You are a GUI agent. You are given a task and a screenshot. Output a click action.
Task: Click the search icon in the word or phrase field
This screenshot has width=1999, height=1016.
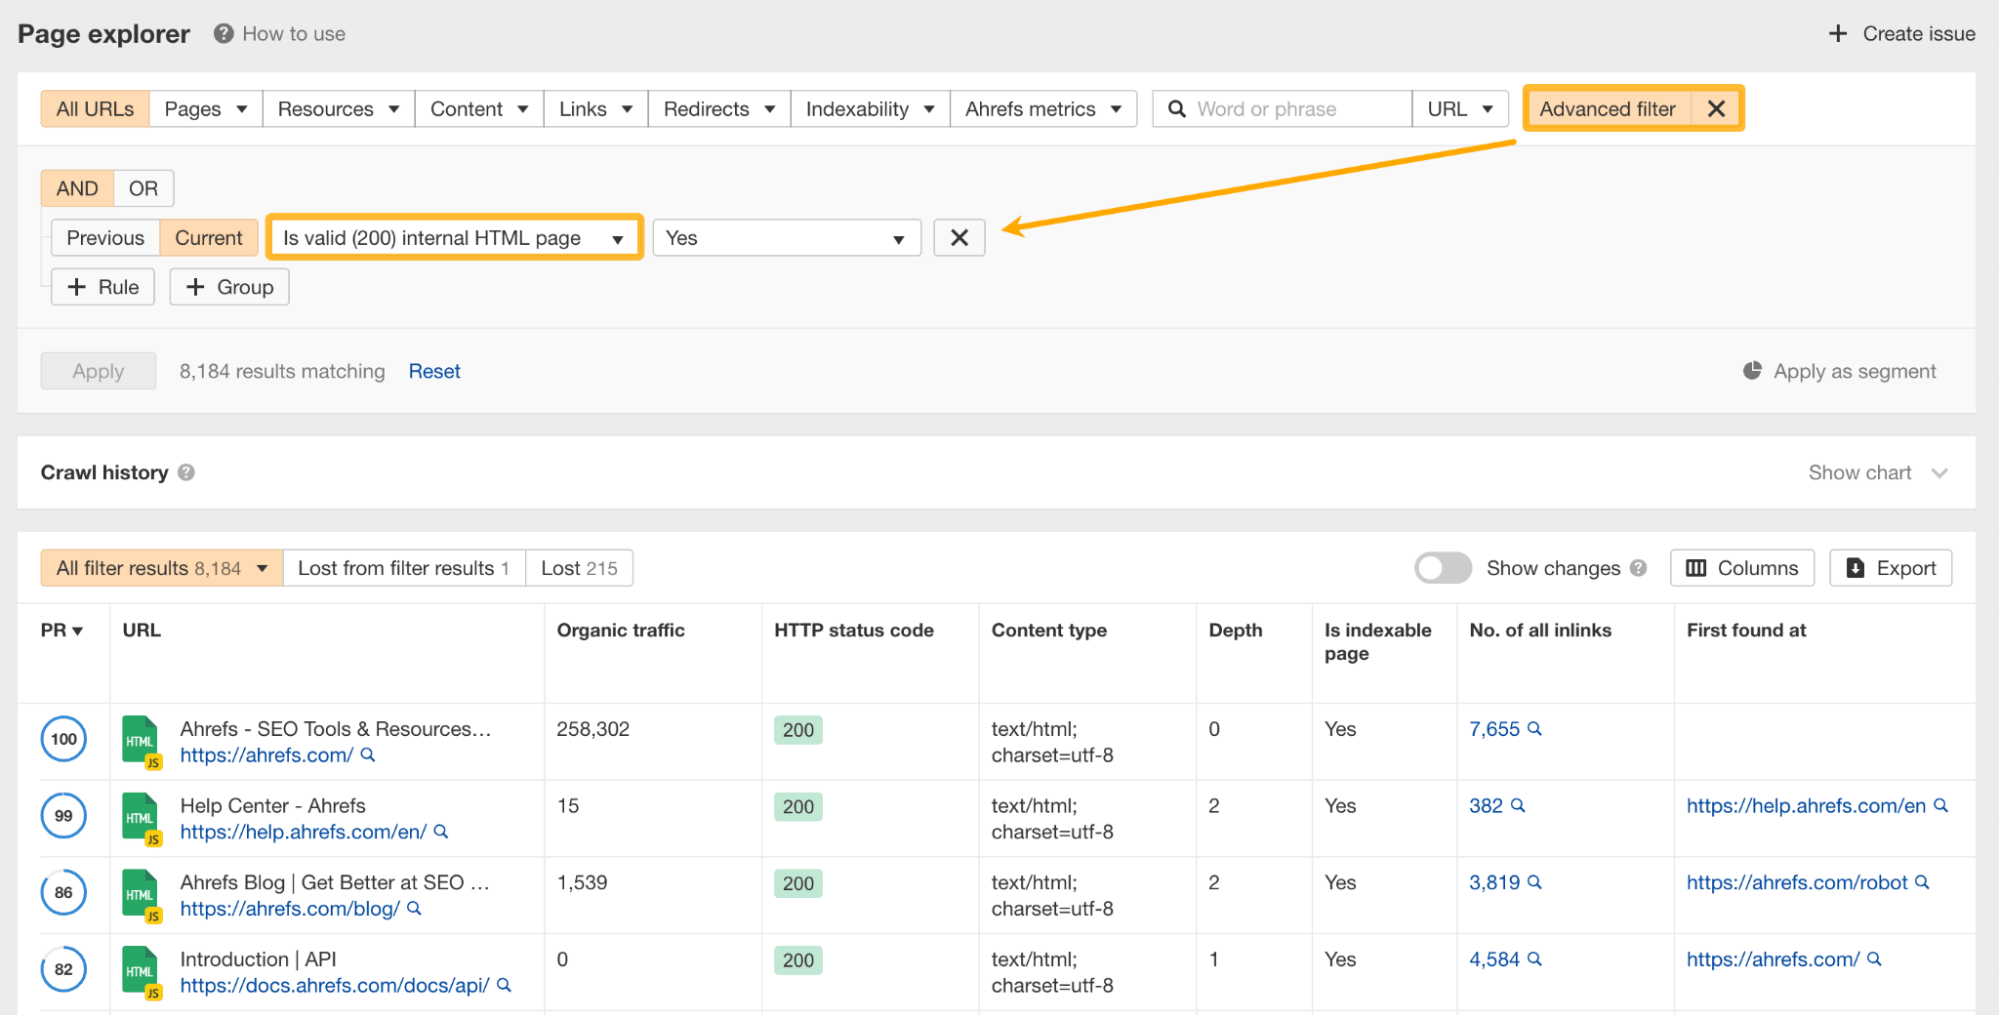click(x=1178, y=108)
